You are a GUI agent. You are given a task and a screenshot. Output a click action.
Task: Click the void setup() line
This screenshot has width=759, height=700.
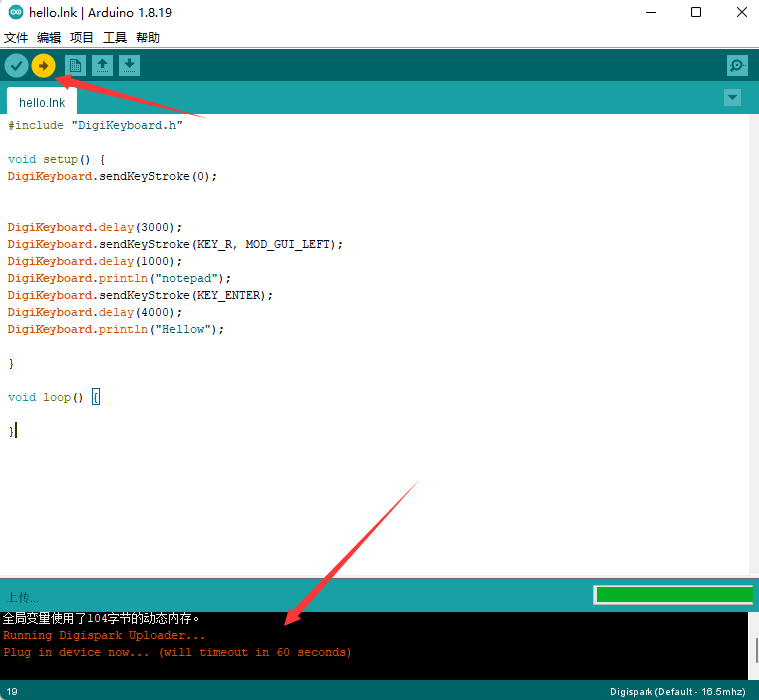coord(56,159)
